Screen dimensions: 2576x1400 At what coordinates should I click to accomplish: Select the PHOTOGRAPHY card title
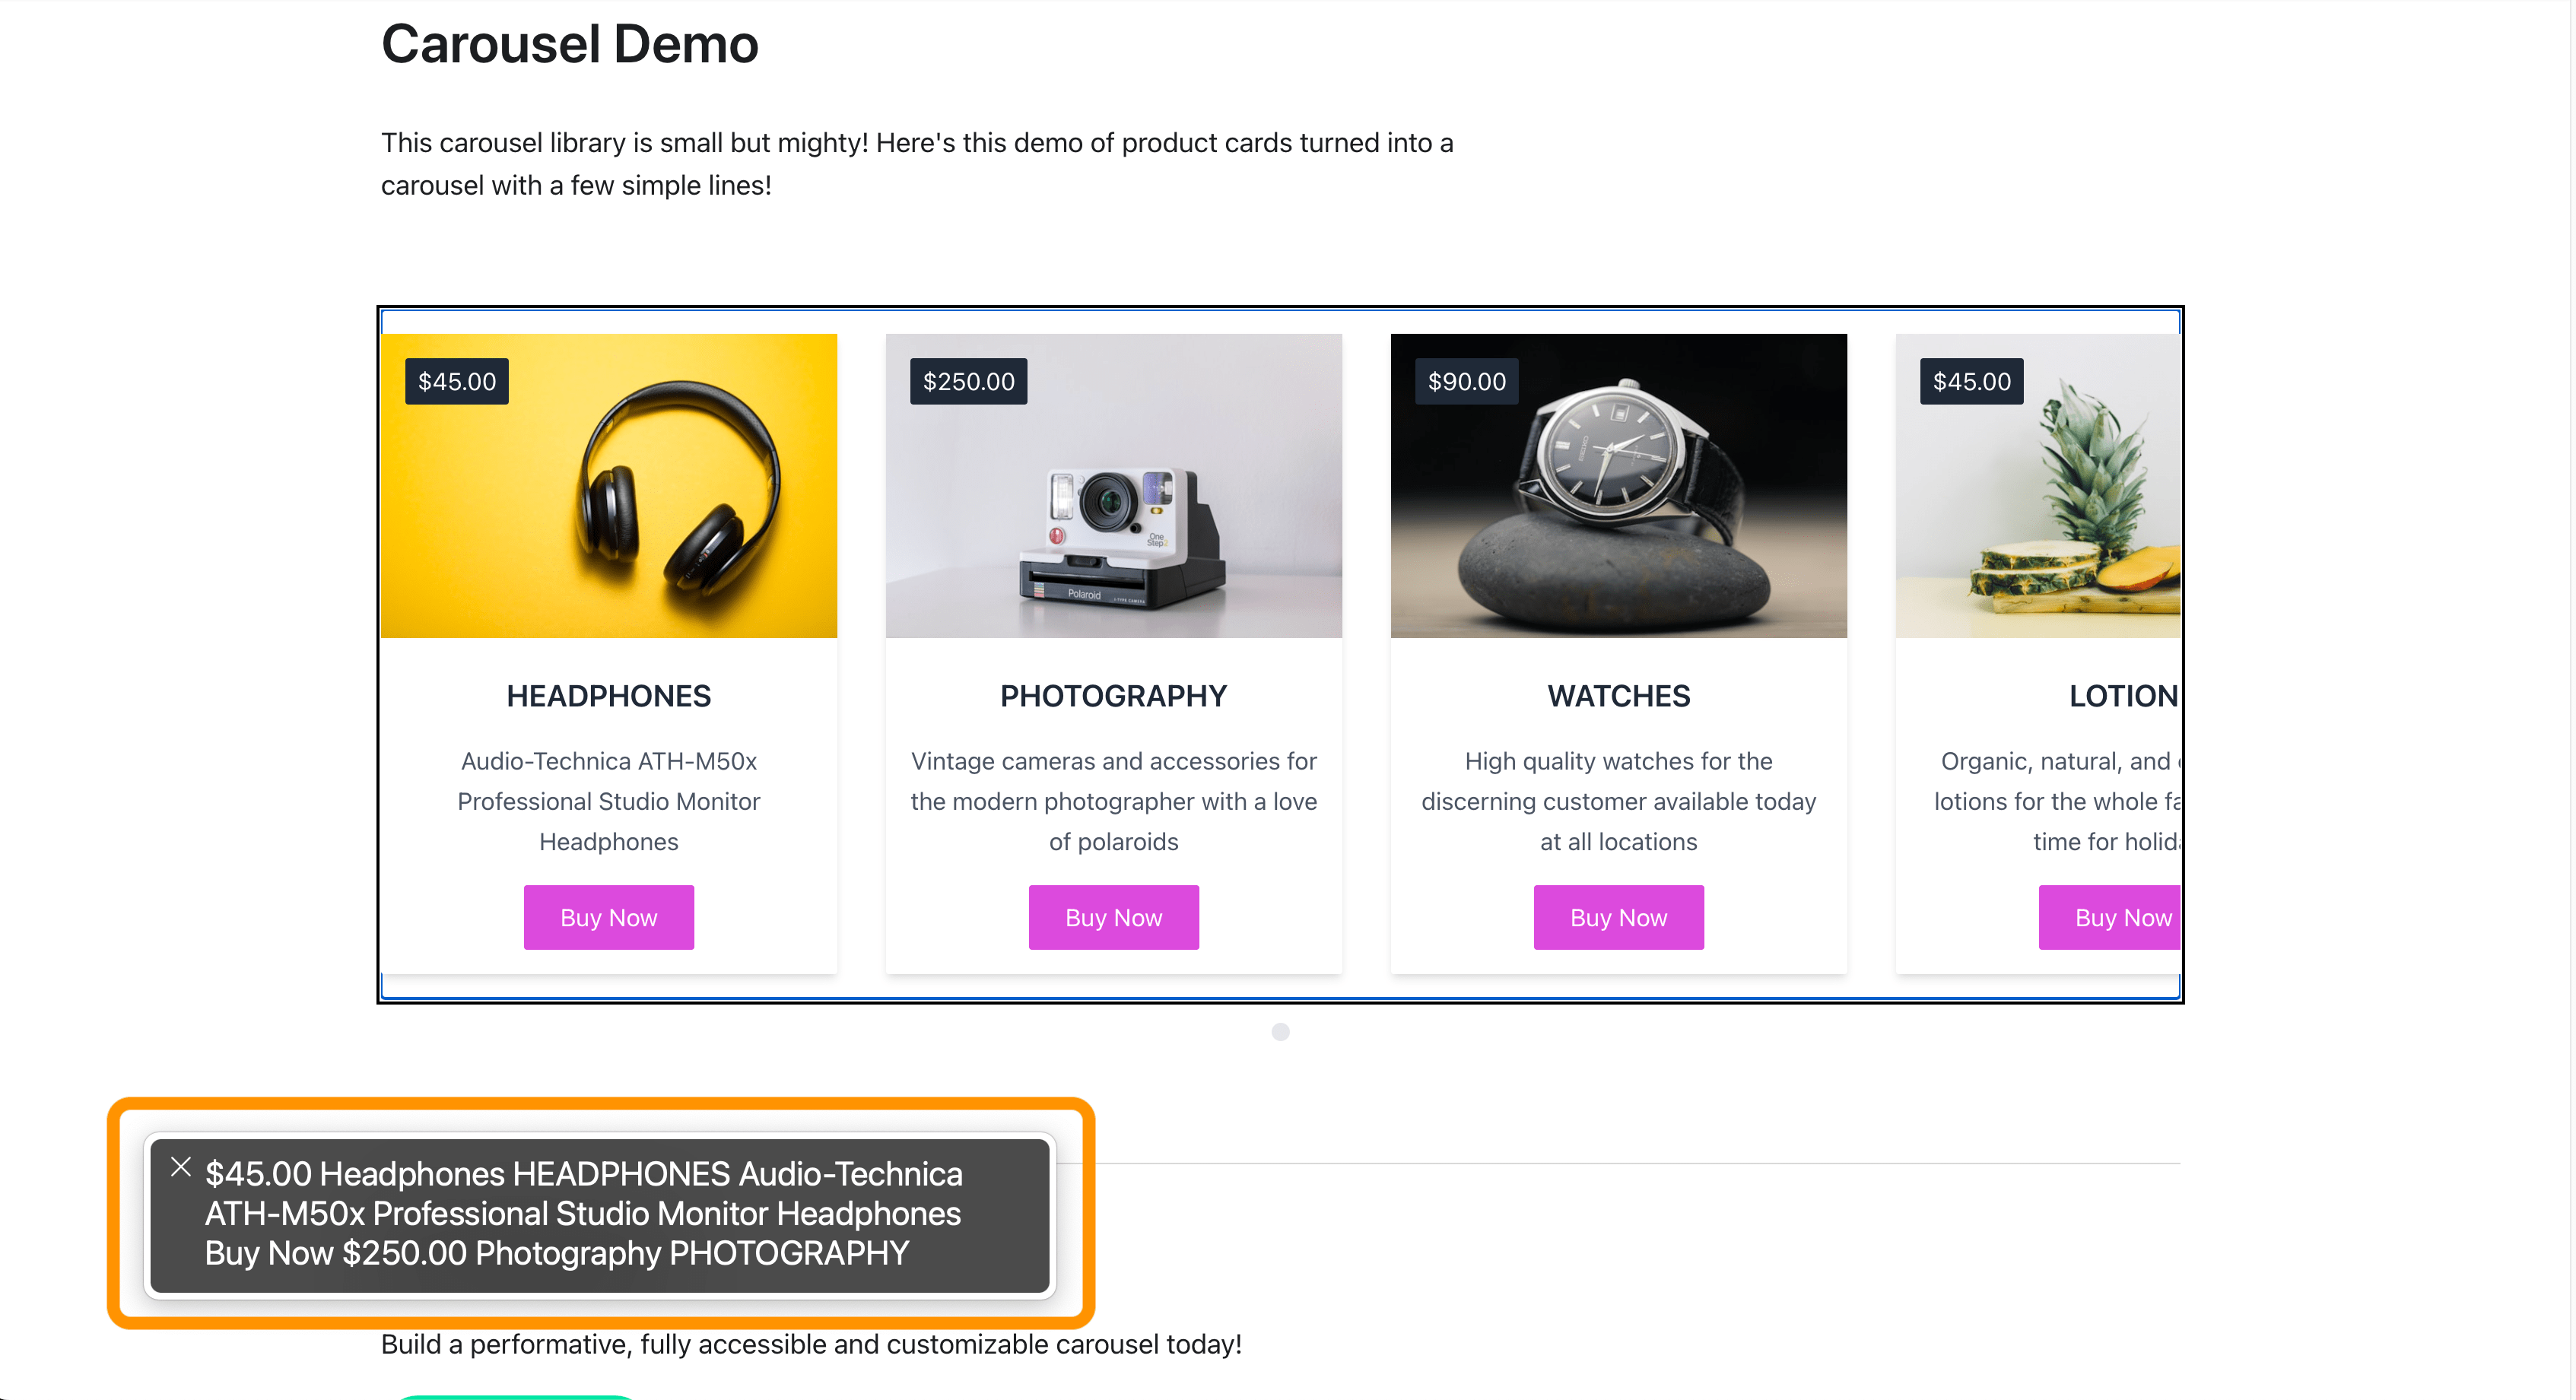1113,696
